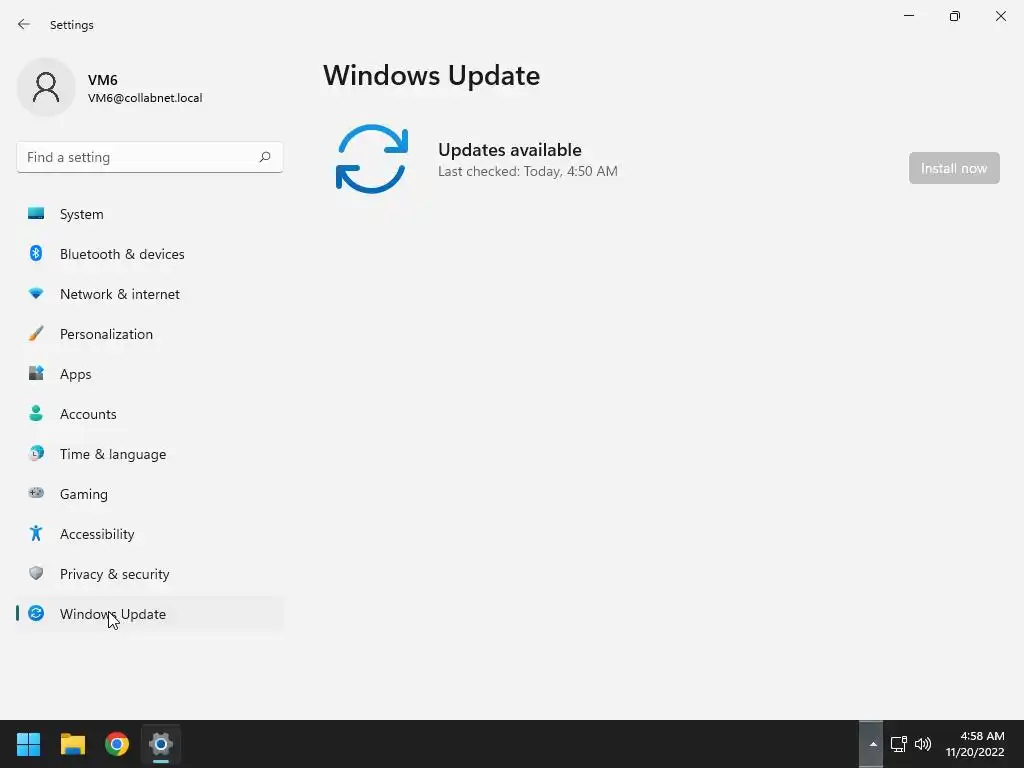Open Google Chrome from the taskbar
This screenshot has width=1024, height=768.
coord(117,744)
